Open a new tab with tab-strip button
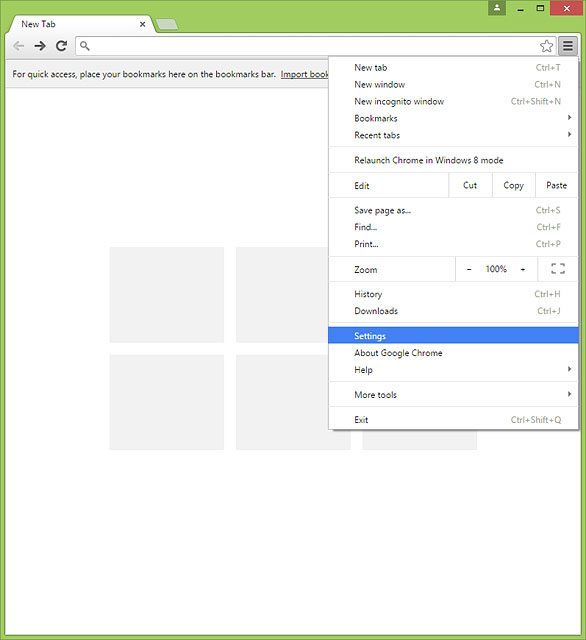The width and height of the screenshot is (586, 640). (167, 24)
